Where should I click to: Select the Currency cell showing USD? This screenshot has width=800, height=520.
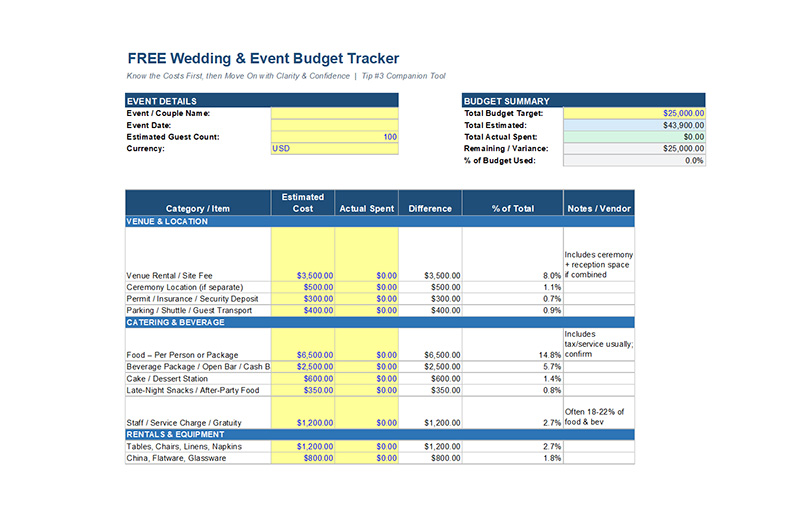click(x=335, y=148)
